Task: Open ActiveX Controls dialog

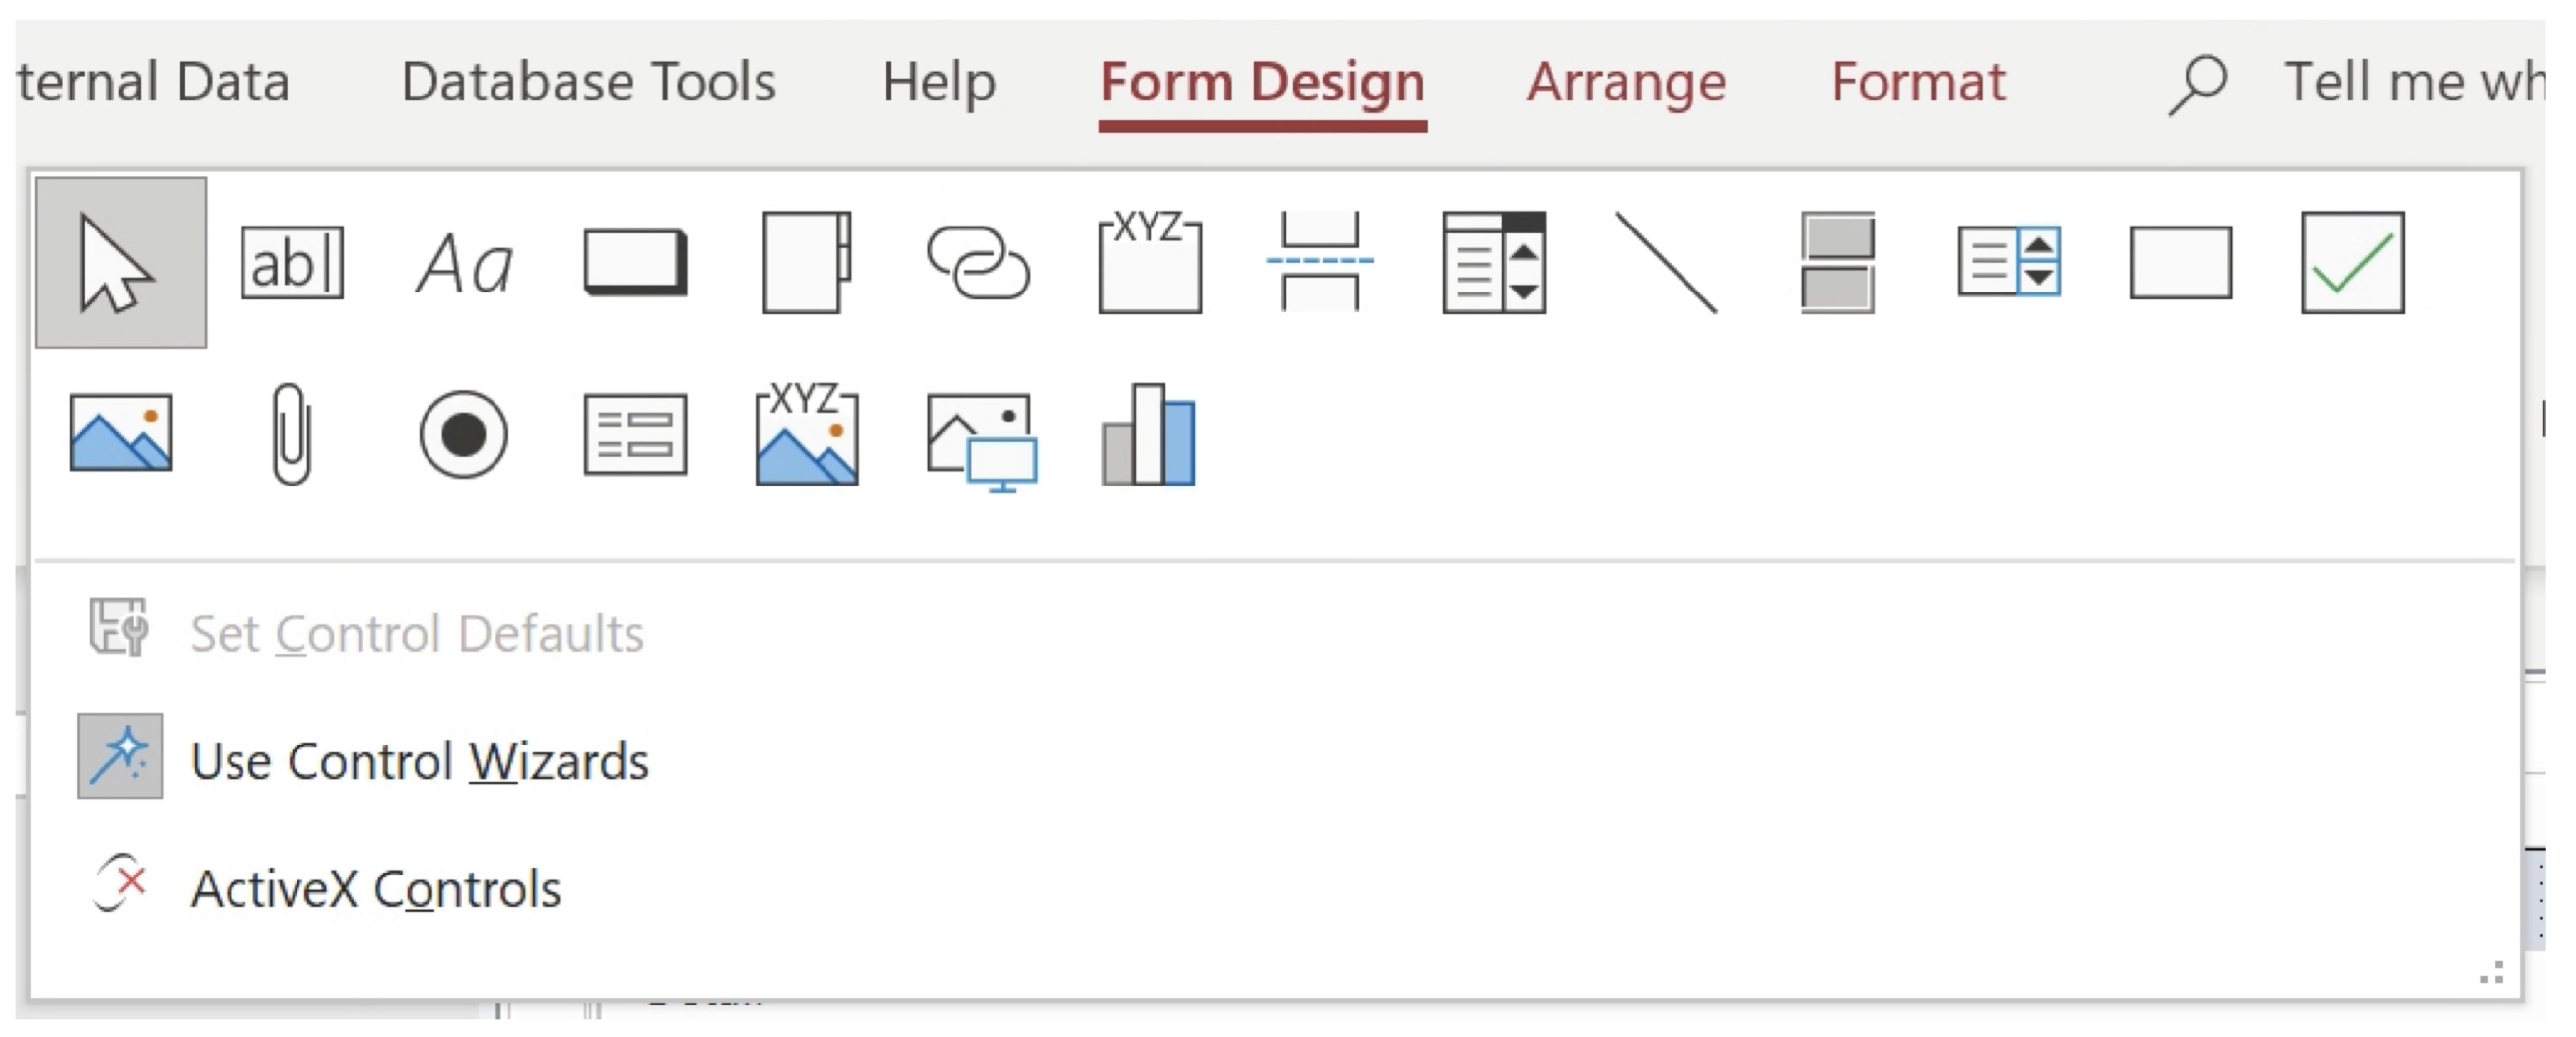Action: pyautogui.click(x=375, y=888)
